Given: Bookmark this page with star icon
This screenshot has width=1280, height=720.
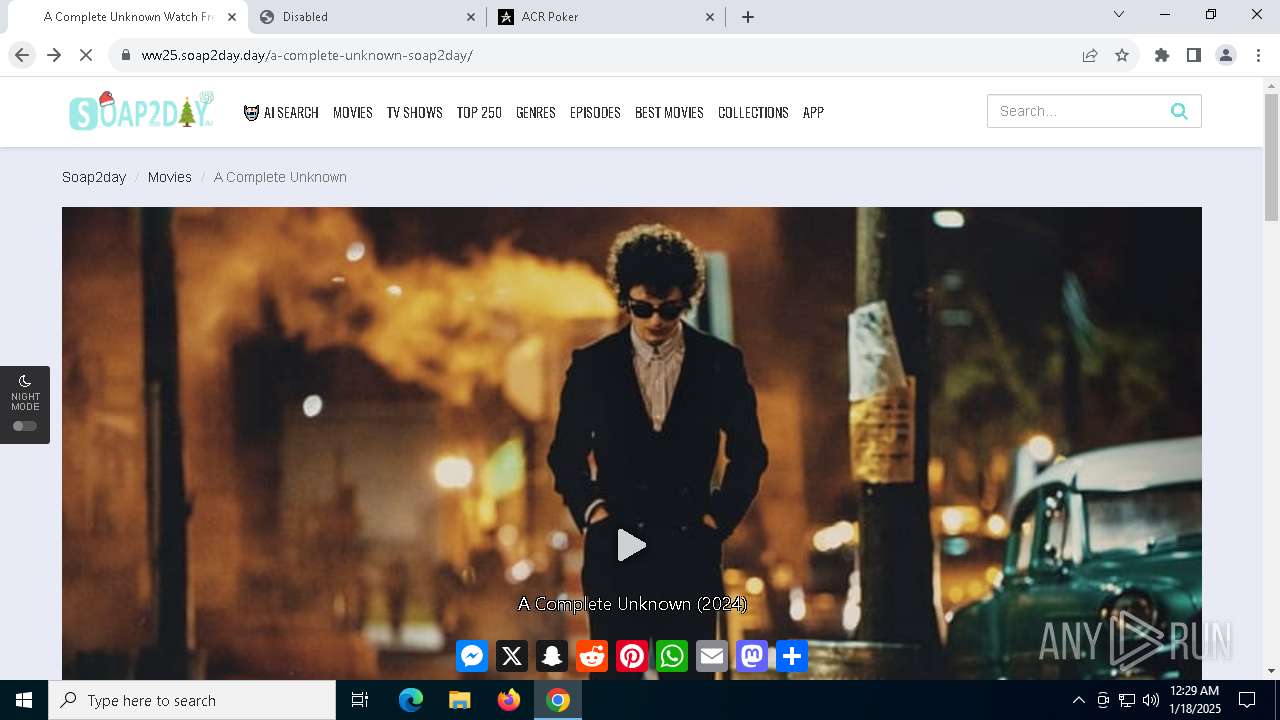Looking at the screenshot, I should coord(1122,55).
